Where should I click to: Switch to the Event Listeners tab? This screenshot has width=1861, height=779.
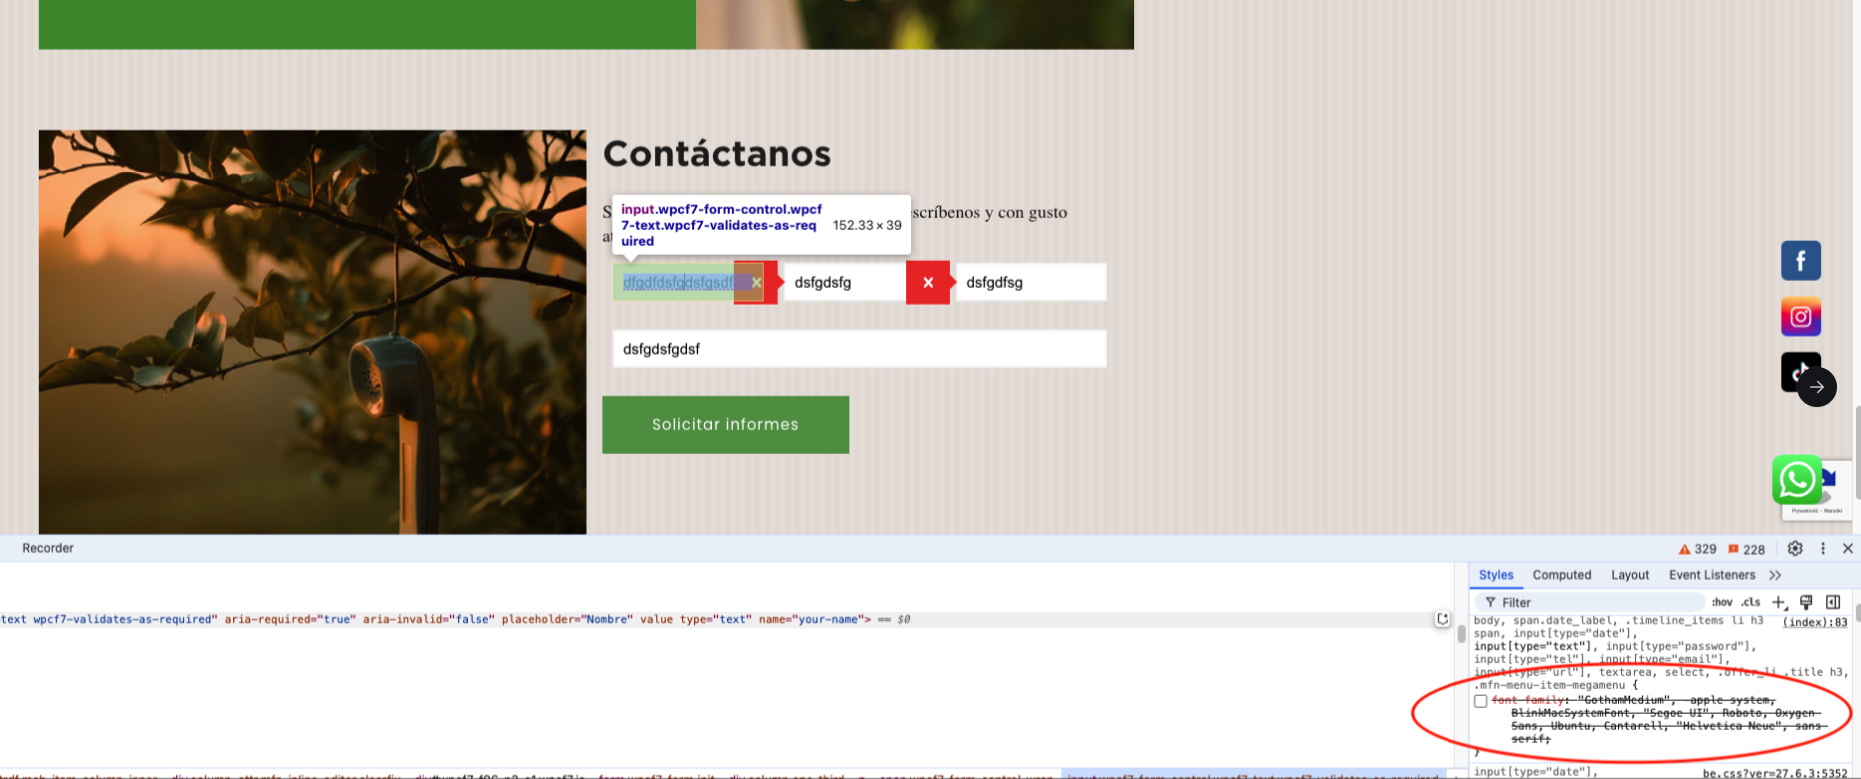tap(1712, 575)
